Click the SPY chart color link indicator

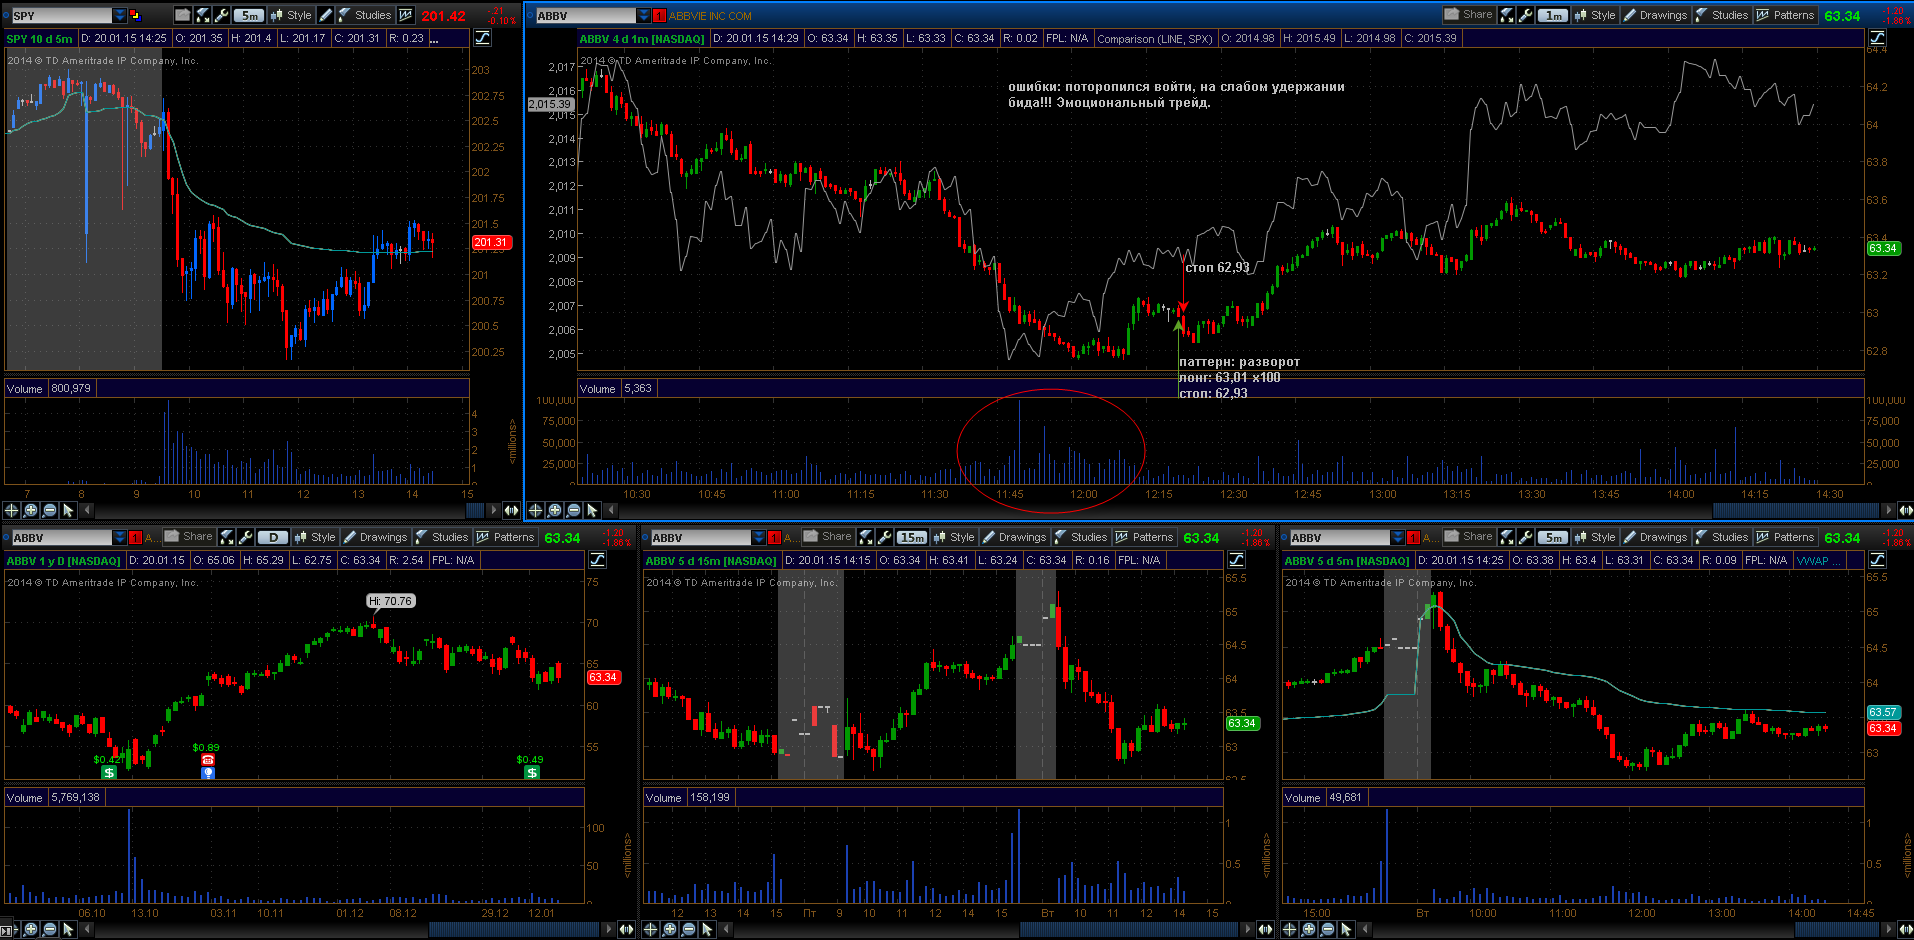135,15
